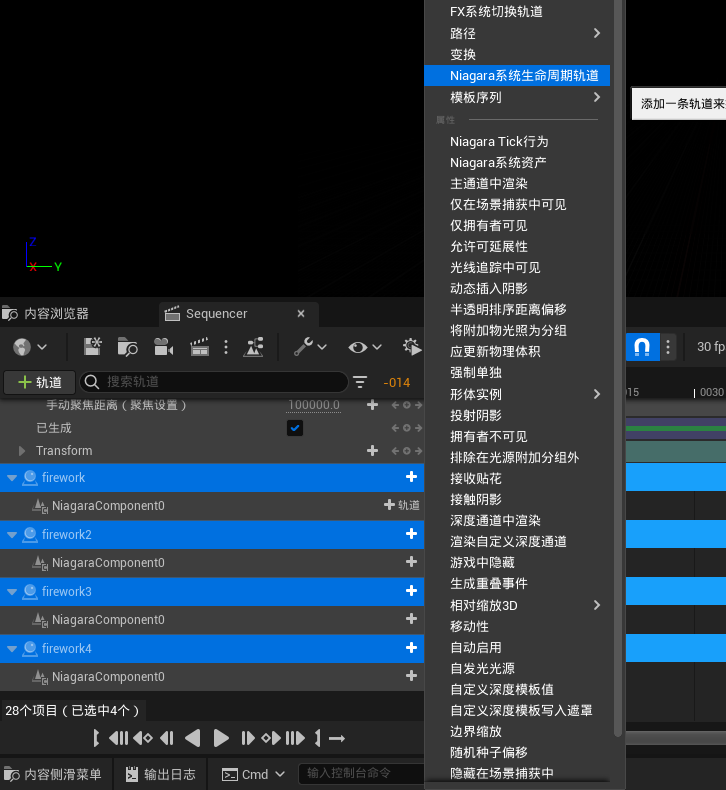Close the Sequencer tab
This screenshot has width=726, height=790.
pos(301,313)
